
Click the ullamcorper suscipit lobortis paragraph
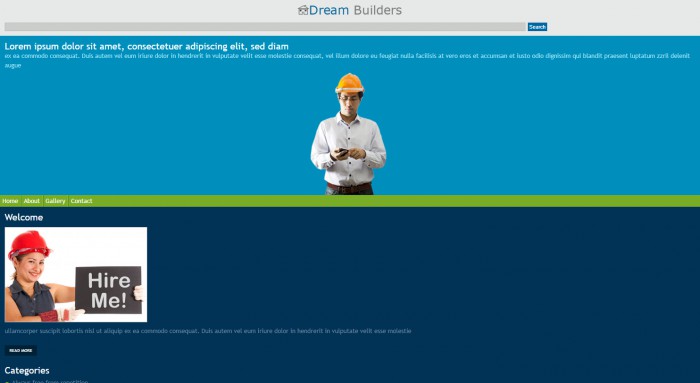click(208, 331)
